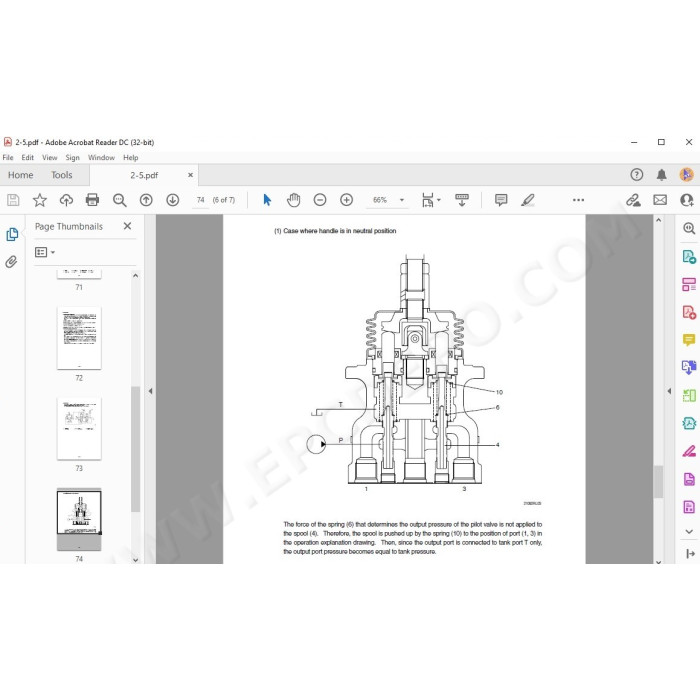Click the zoom percentage field showing 66%
The height and width of the screenshot is (700, 700).
click(x=380, y=200)
